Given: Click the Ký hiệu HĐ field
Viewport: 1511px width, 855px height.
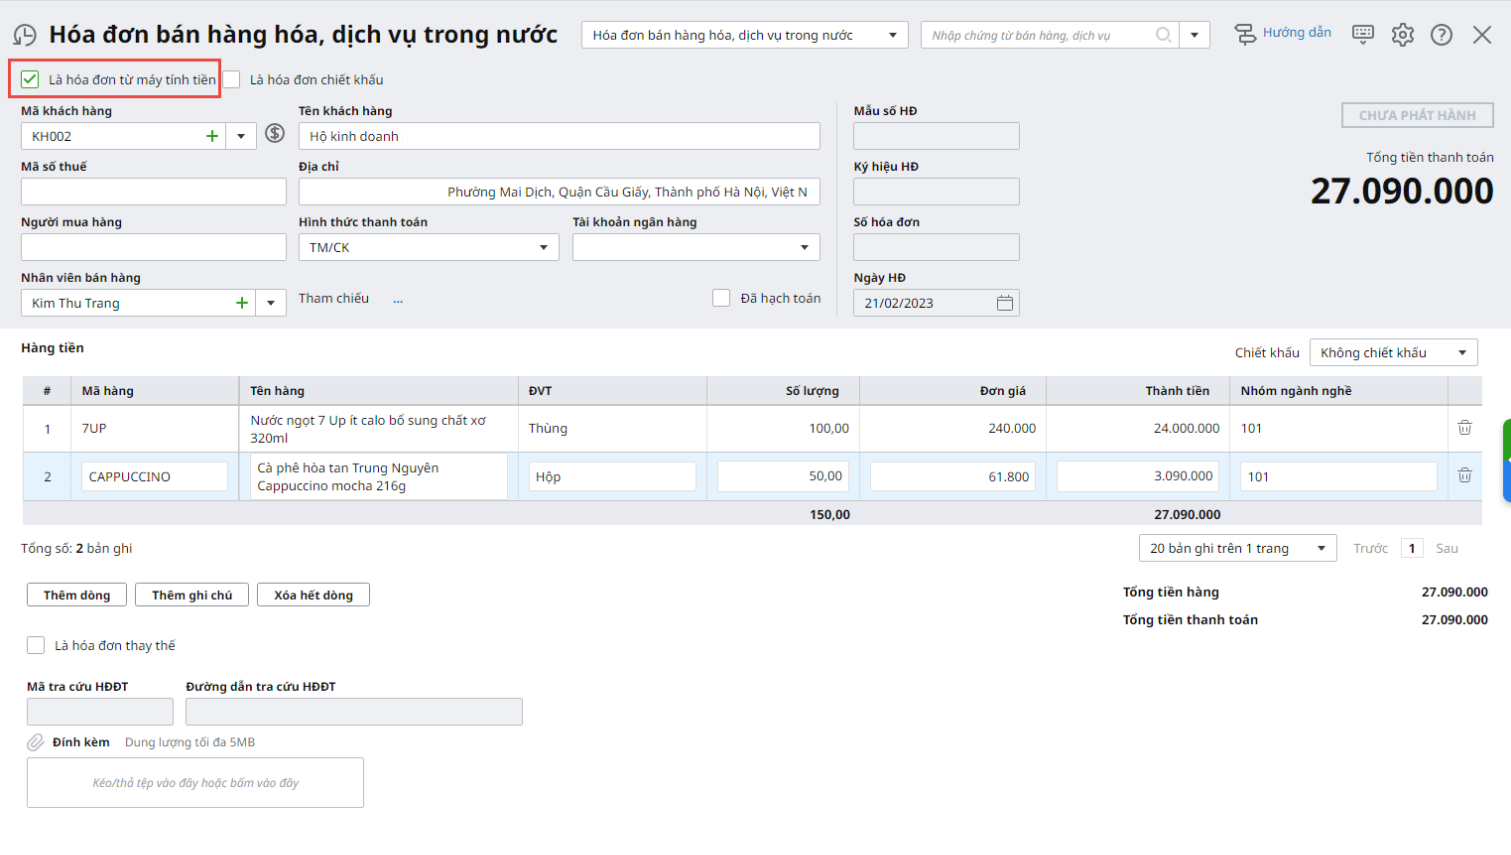Looking at the screenshot, I should click(x=936, y=192).
